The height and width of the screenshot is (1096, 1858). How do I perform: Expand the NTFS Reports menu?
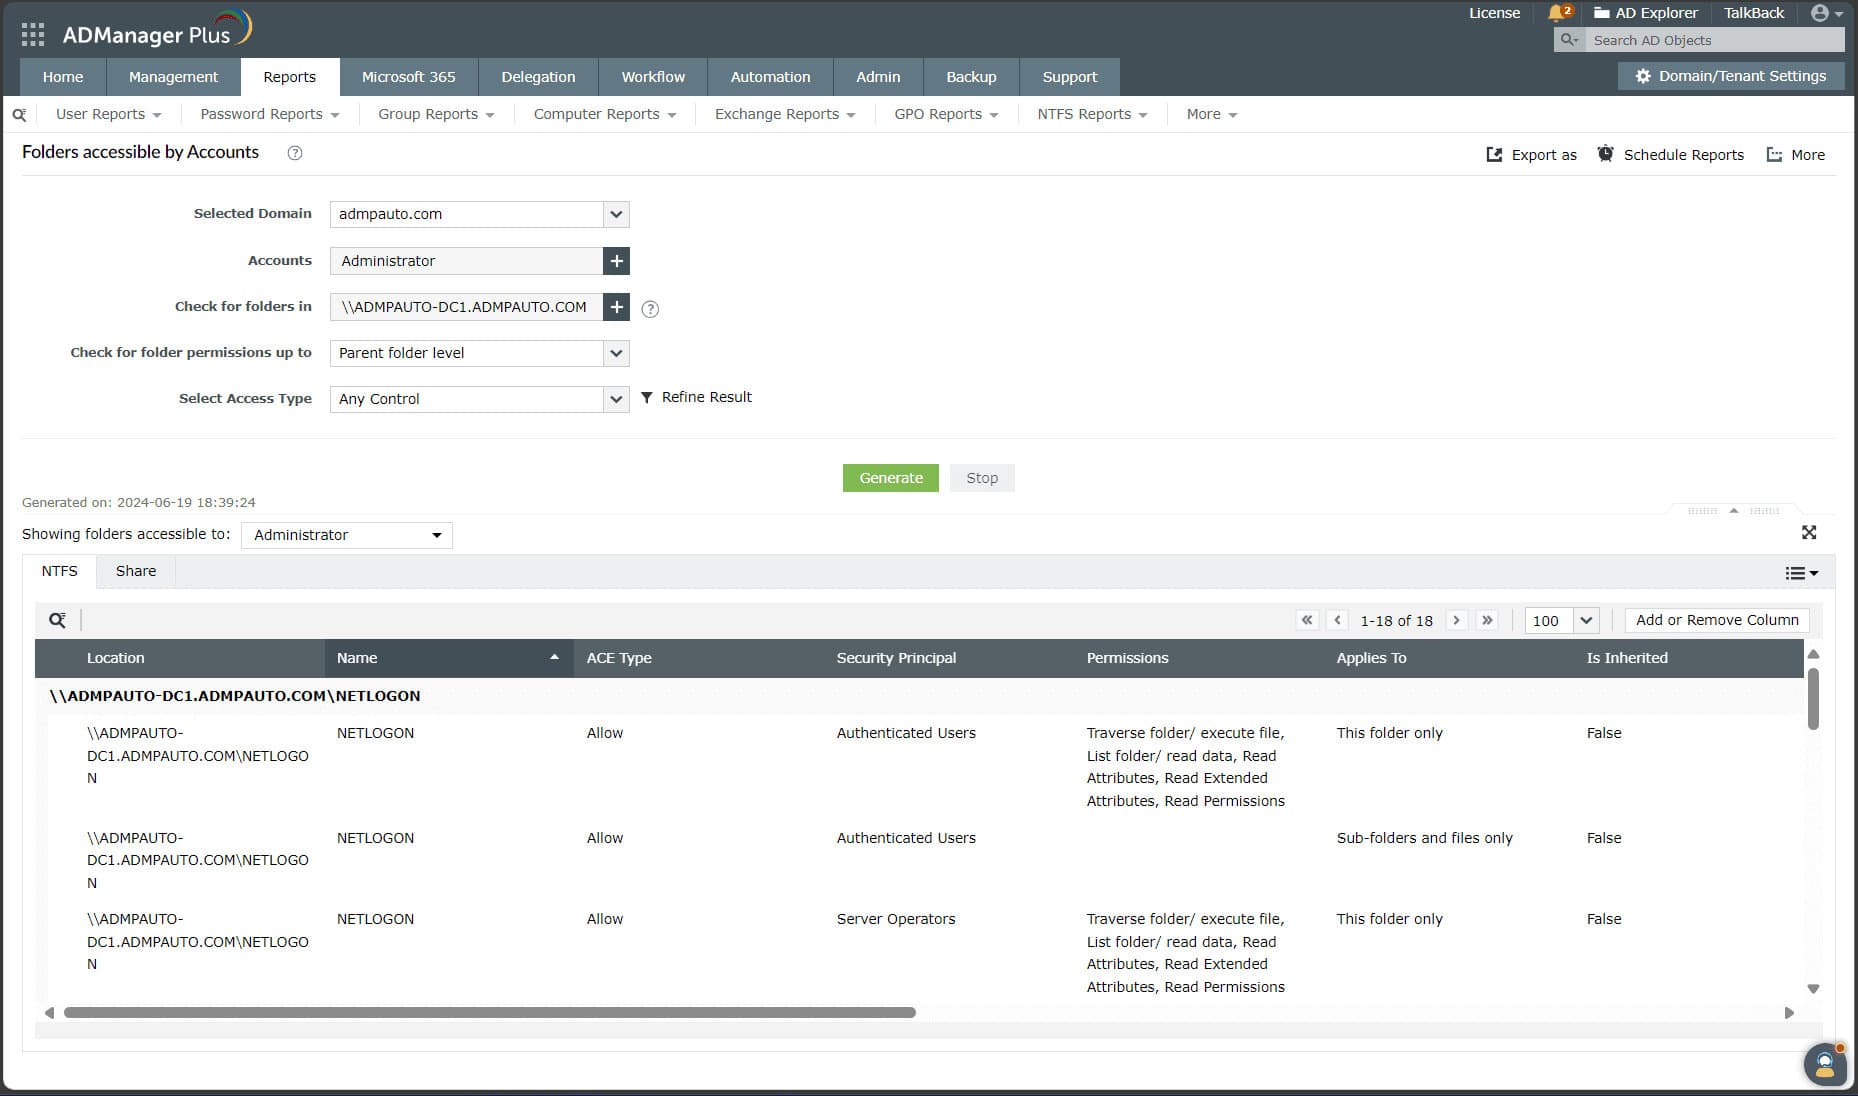pos(1092,115)
